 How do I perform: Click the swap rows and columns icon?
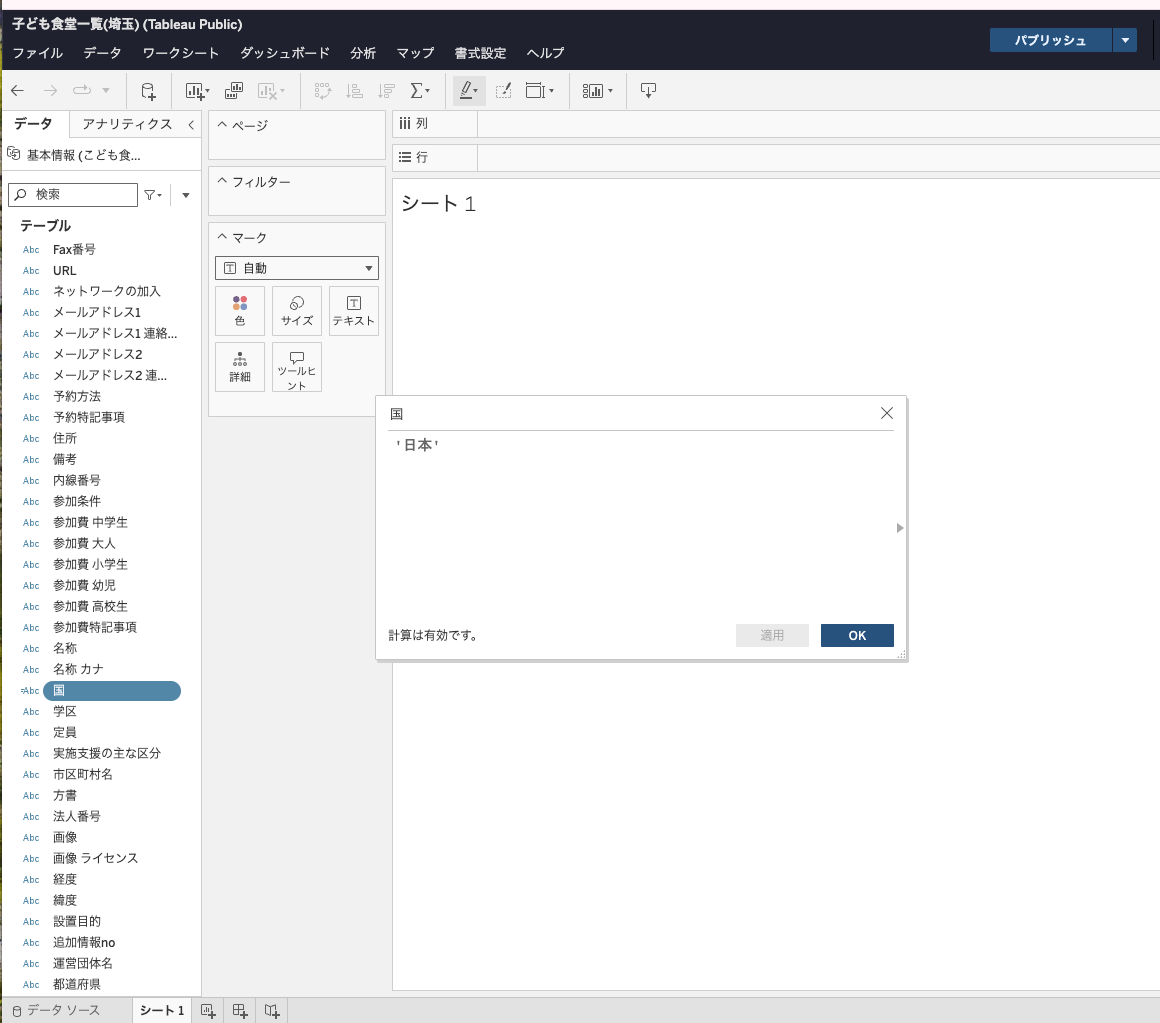click(323, 91)
